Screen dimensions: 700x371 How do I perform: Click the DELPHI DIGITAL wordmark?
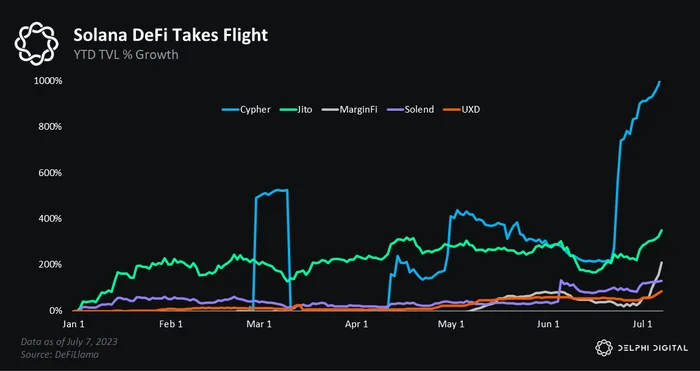point(652,348)
